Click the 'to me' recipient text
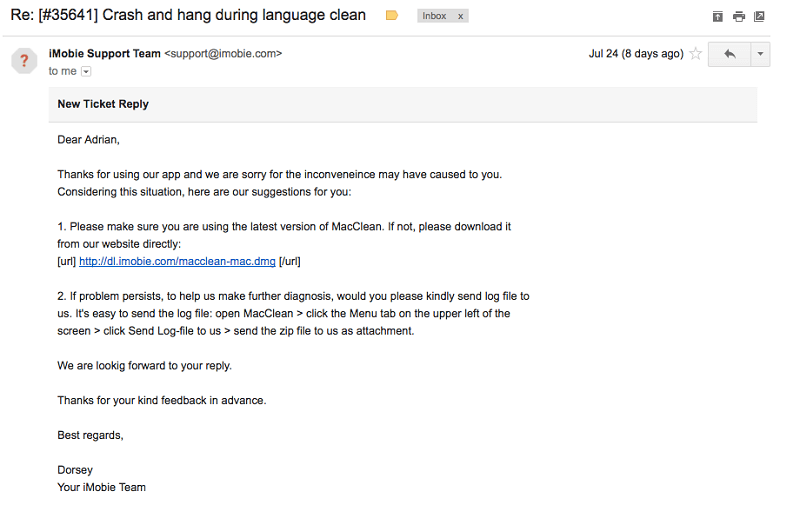This screenshot has width=800, height=505. pos(63,71)
